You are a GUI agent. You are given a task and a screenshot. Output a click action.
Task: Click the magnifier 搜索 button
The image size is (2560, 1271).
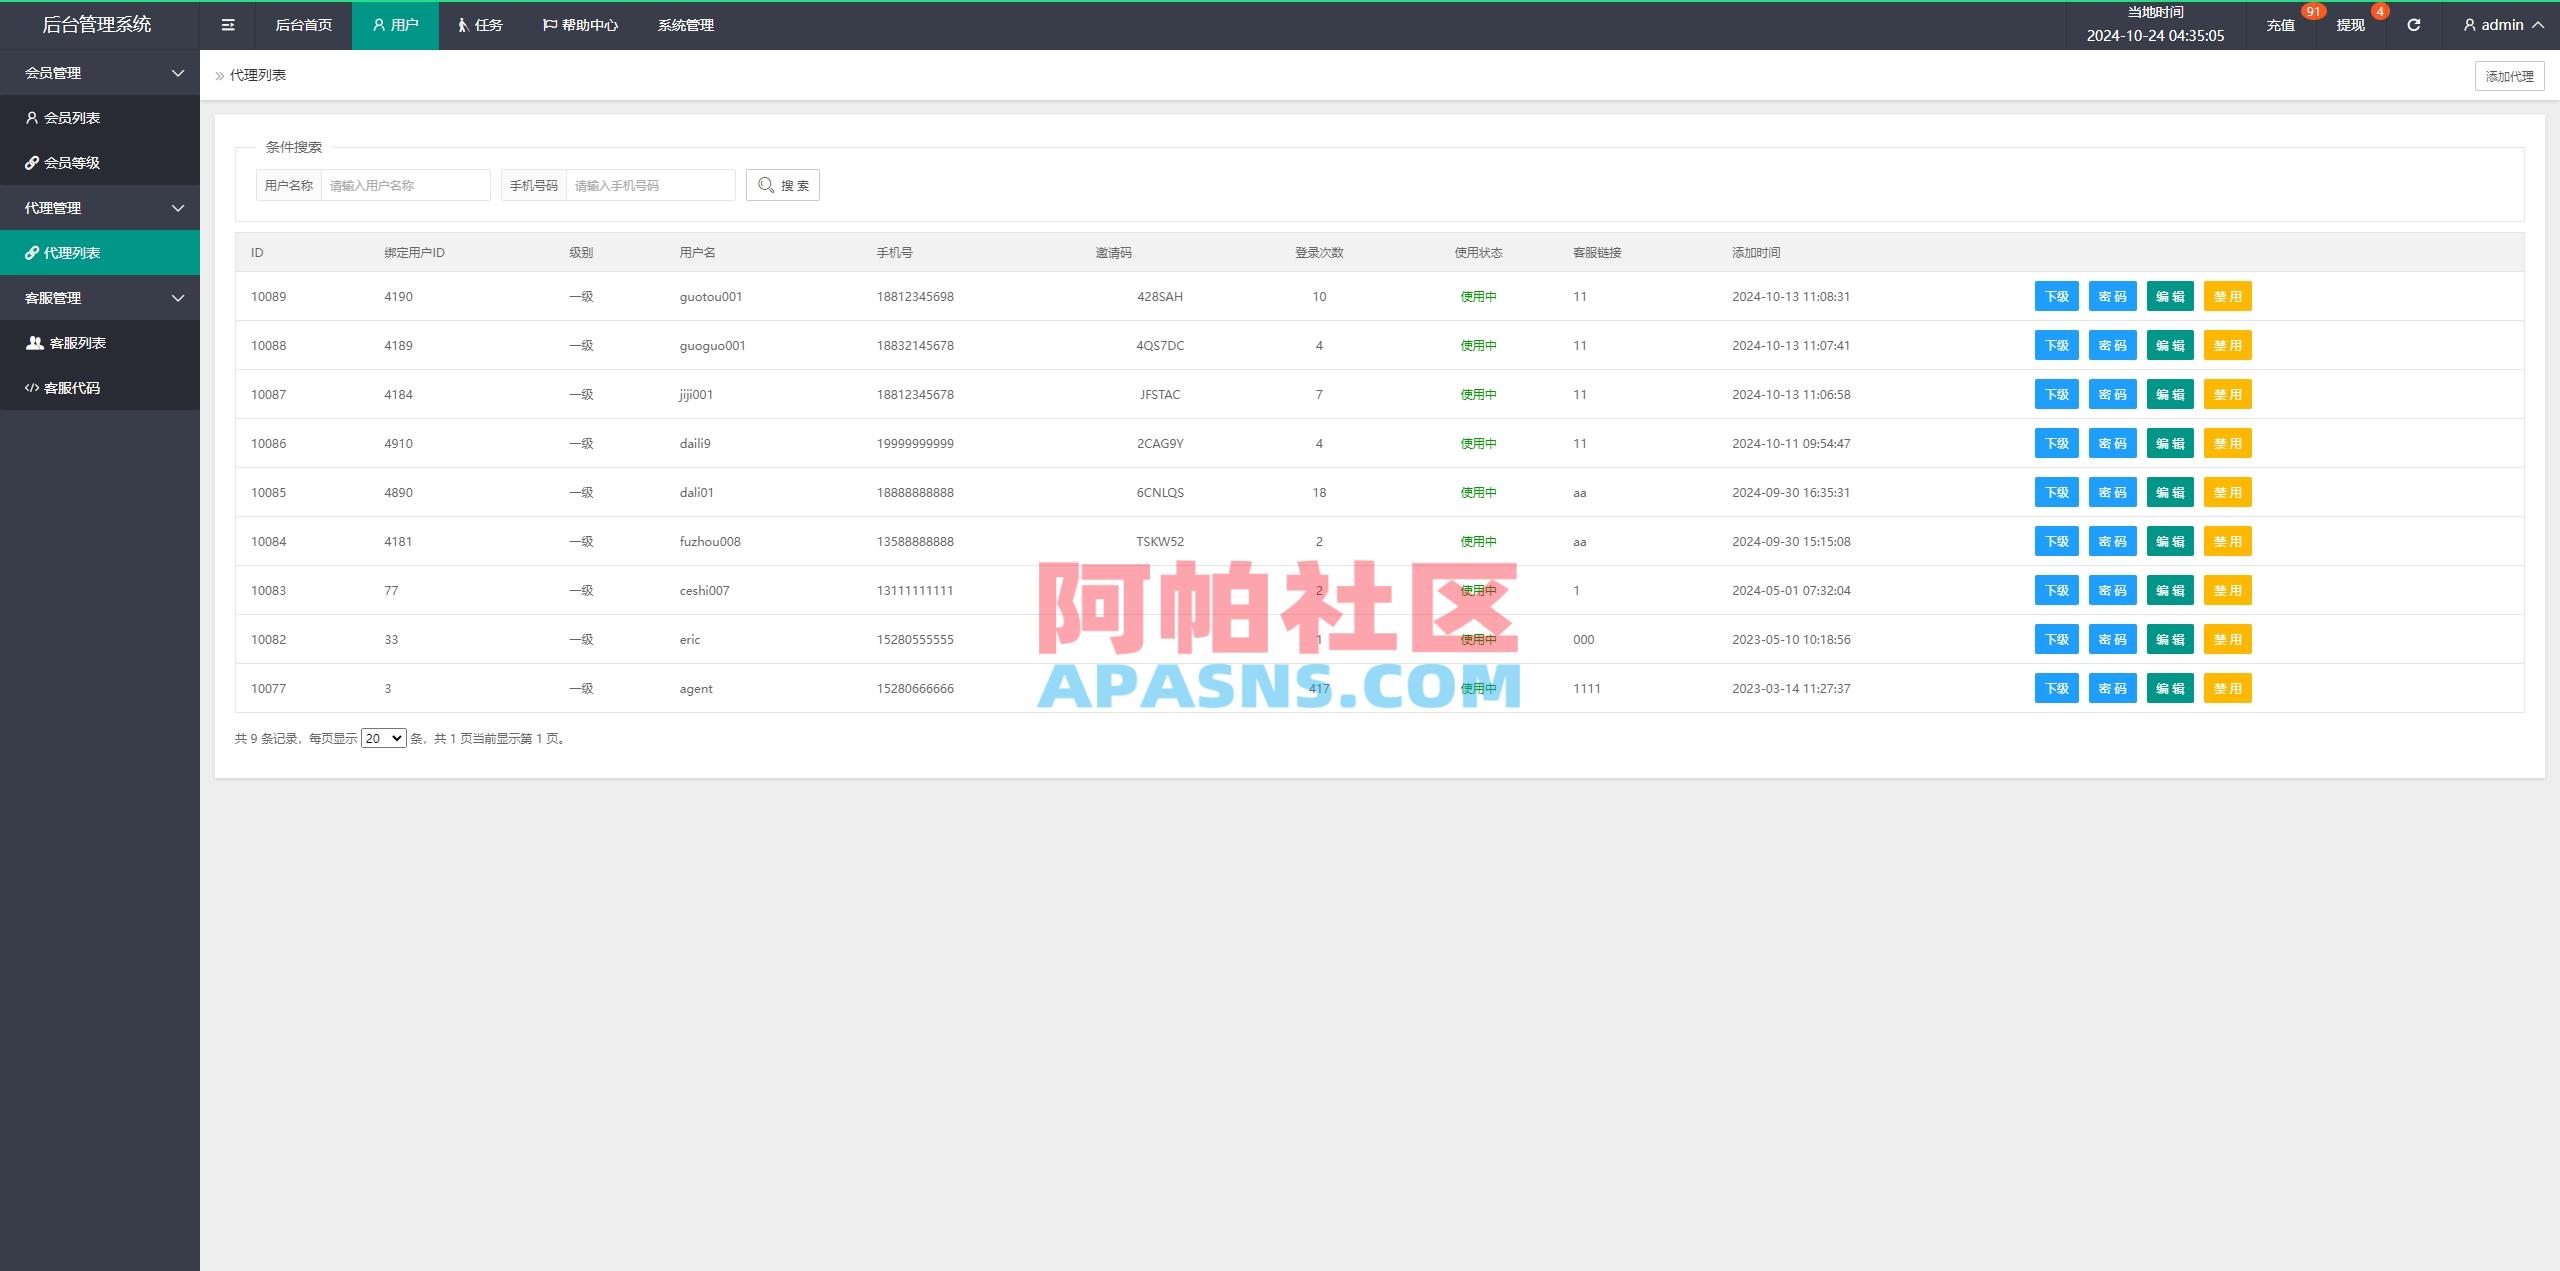point(783,184)
